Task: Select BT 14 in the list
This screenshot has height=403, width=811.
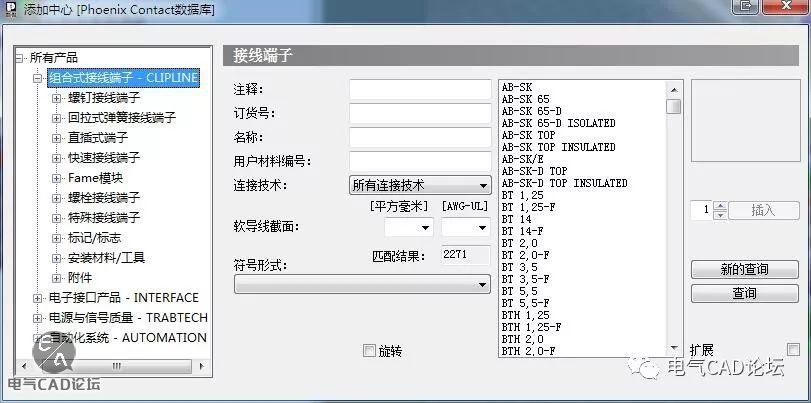Action: [x=517, y=219]
